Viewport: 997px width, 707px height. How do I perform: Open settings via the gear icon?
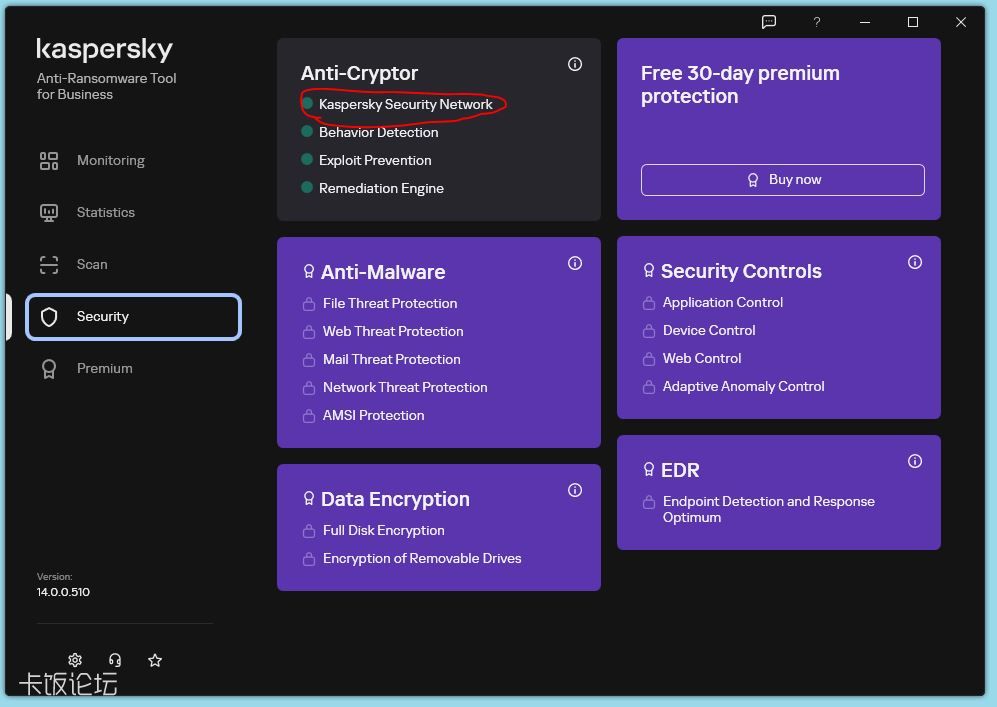75,660
